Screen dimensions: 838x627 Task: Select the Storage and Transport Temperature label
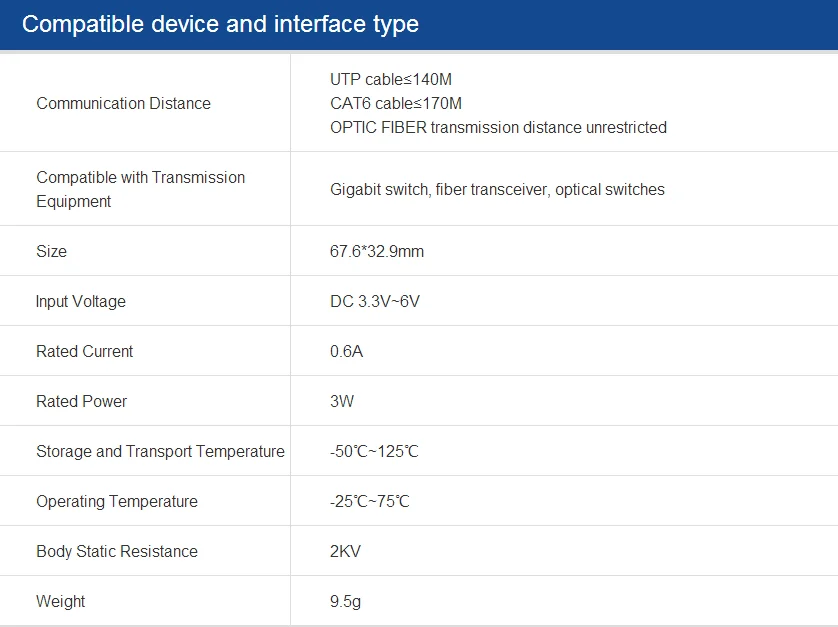click(160, 451)
